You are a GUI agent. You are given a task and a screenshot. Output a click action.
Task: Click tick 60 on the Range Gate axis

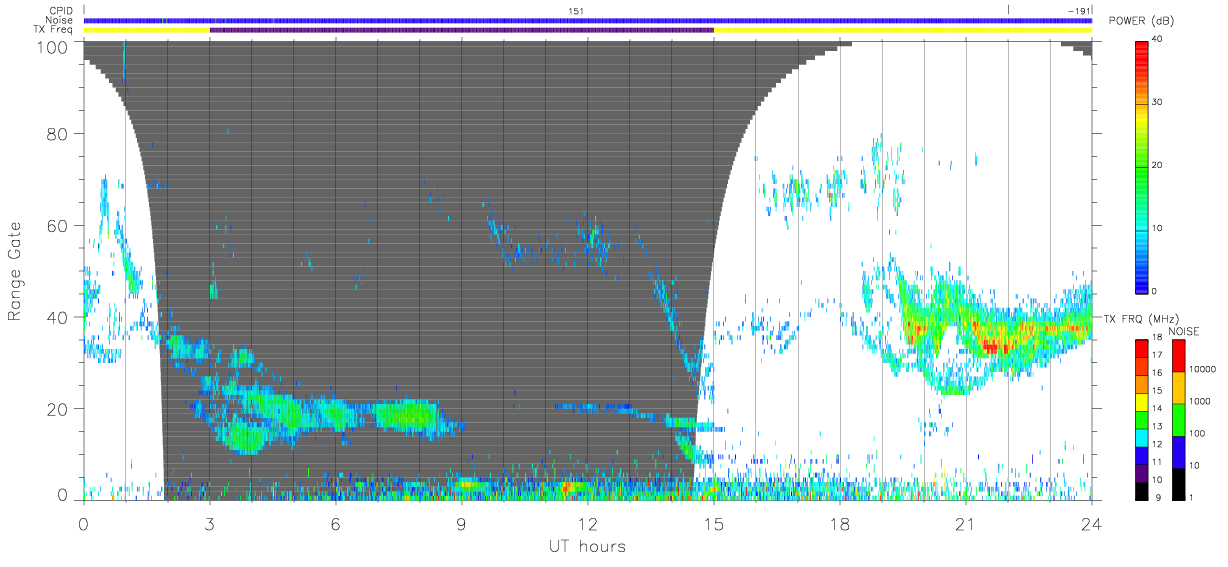pos(57,225)
